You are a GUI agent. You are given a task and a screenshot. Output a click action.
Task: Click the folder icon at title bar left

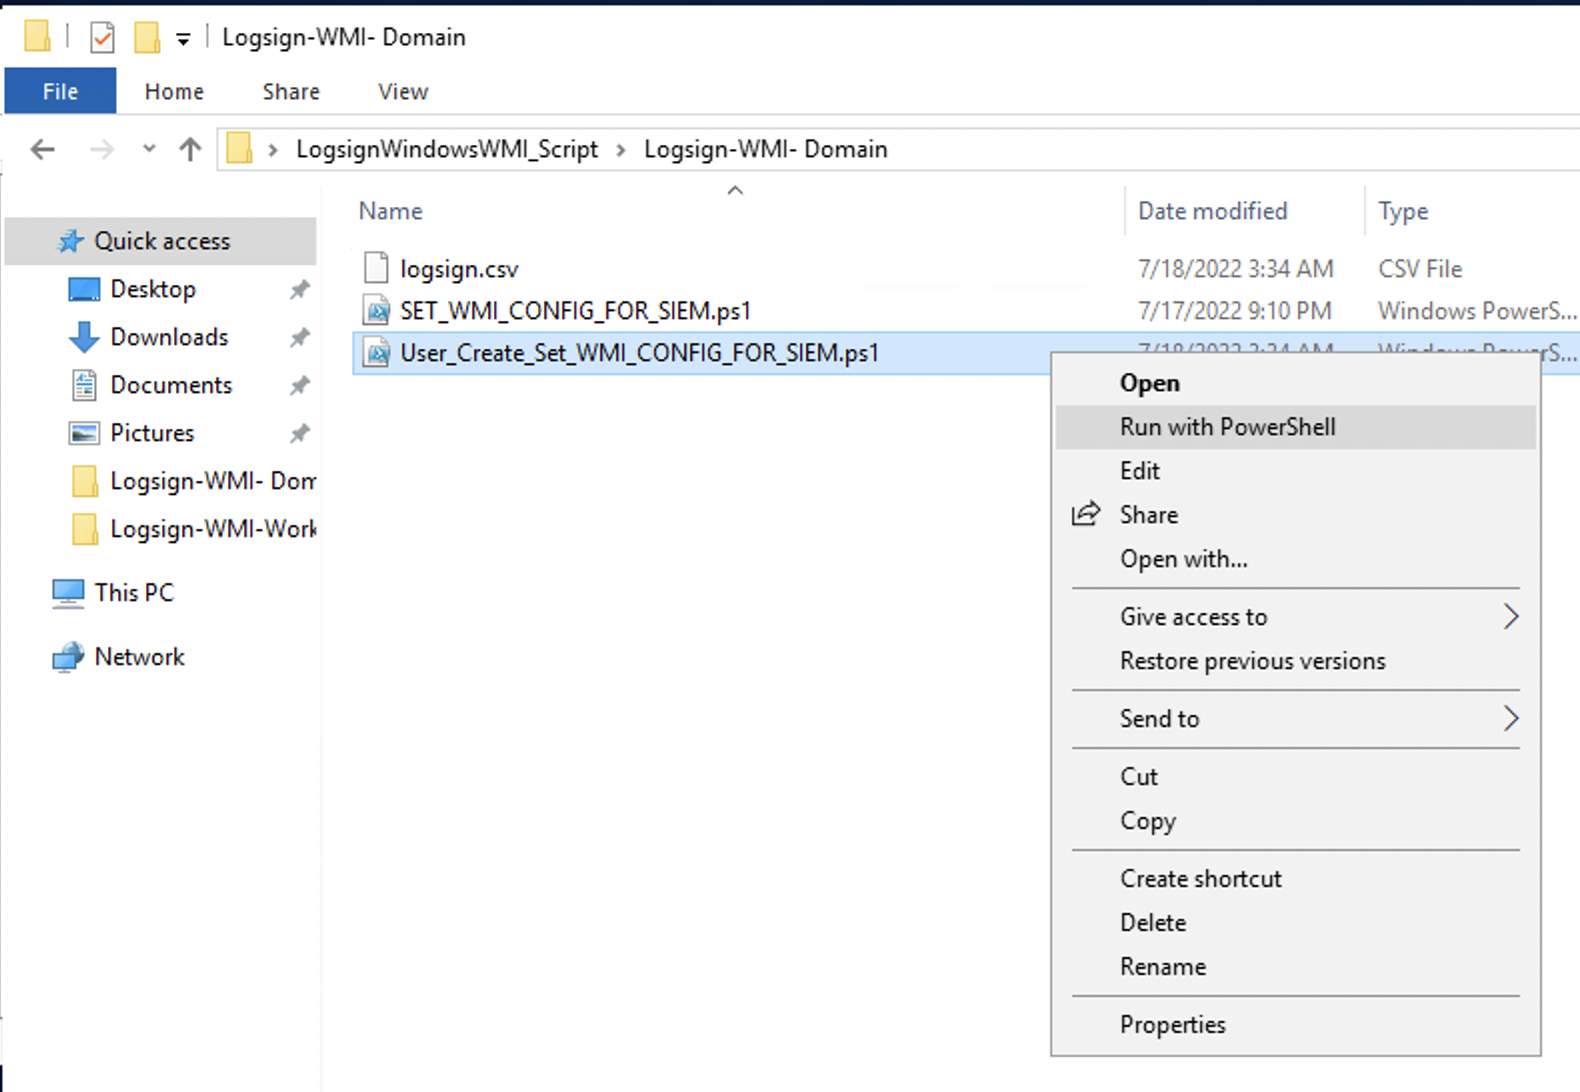37,37
